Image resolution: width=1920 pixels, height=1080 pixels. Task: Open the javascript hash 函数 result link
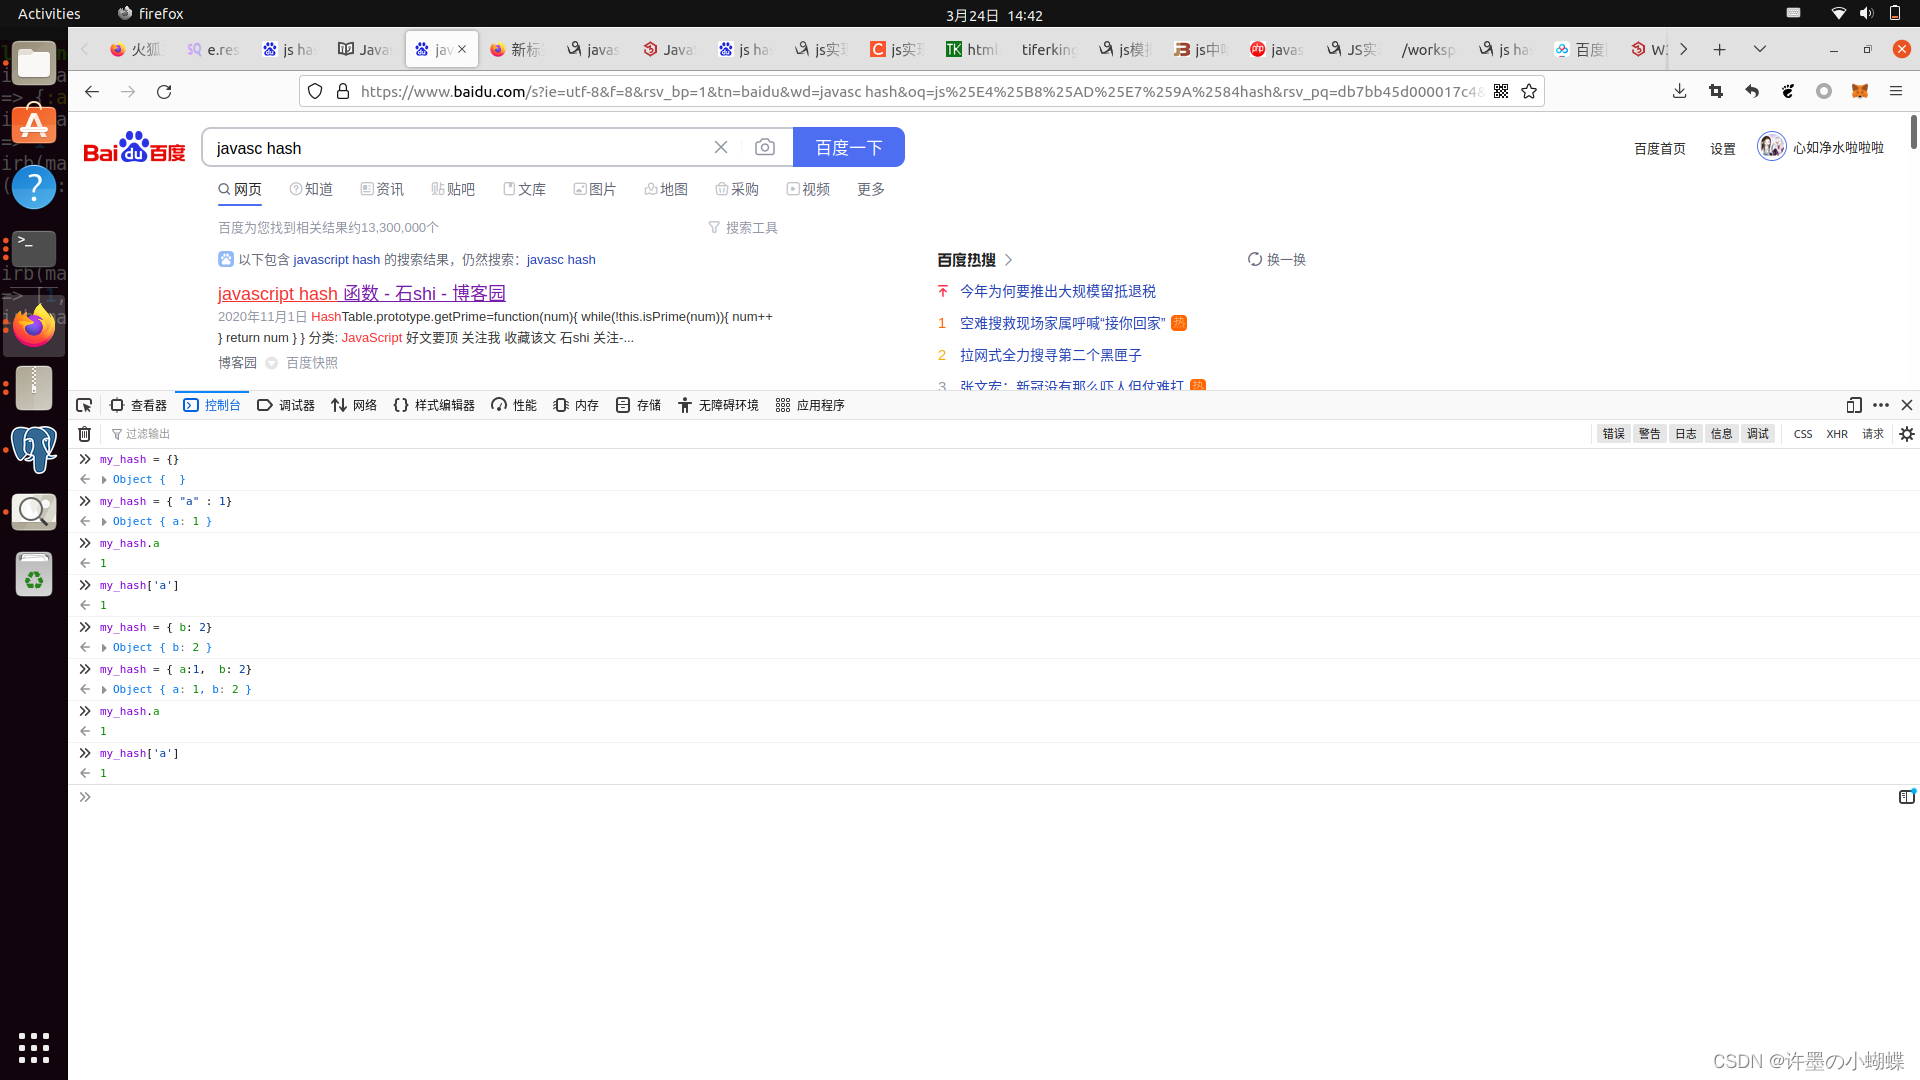(361, 293)
